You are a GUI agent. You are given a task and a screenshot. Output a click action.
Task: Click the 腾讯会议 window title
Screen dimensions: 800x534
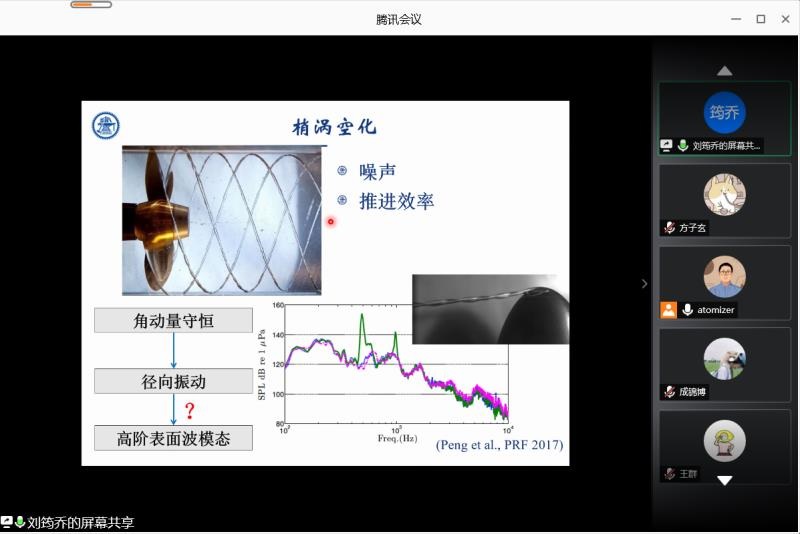click(x=399, y=19)
